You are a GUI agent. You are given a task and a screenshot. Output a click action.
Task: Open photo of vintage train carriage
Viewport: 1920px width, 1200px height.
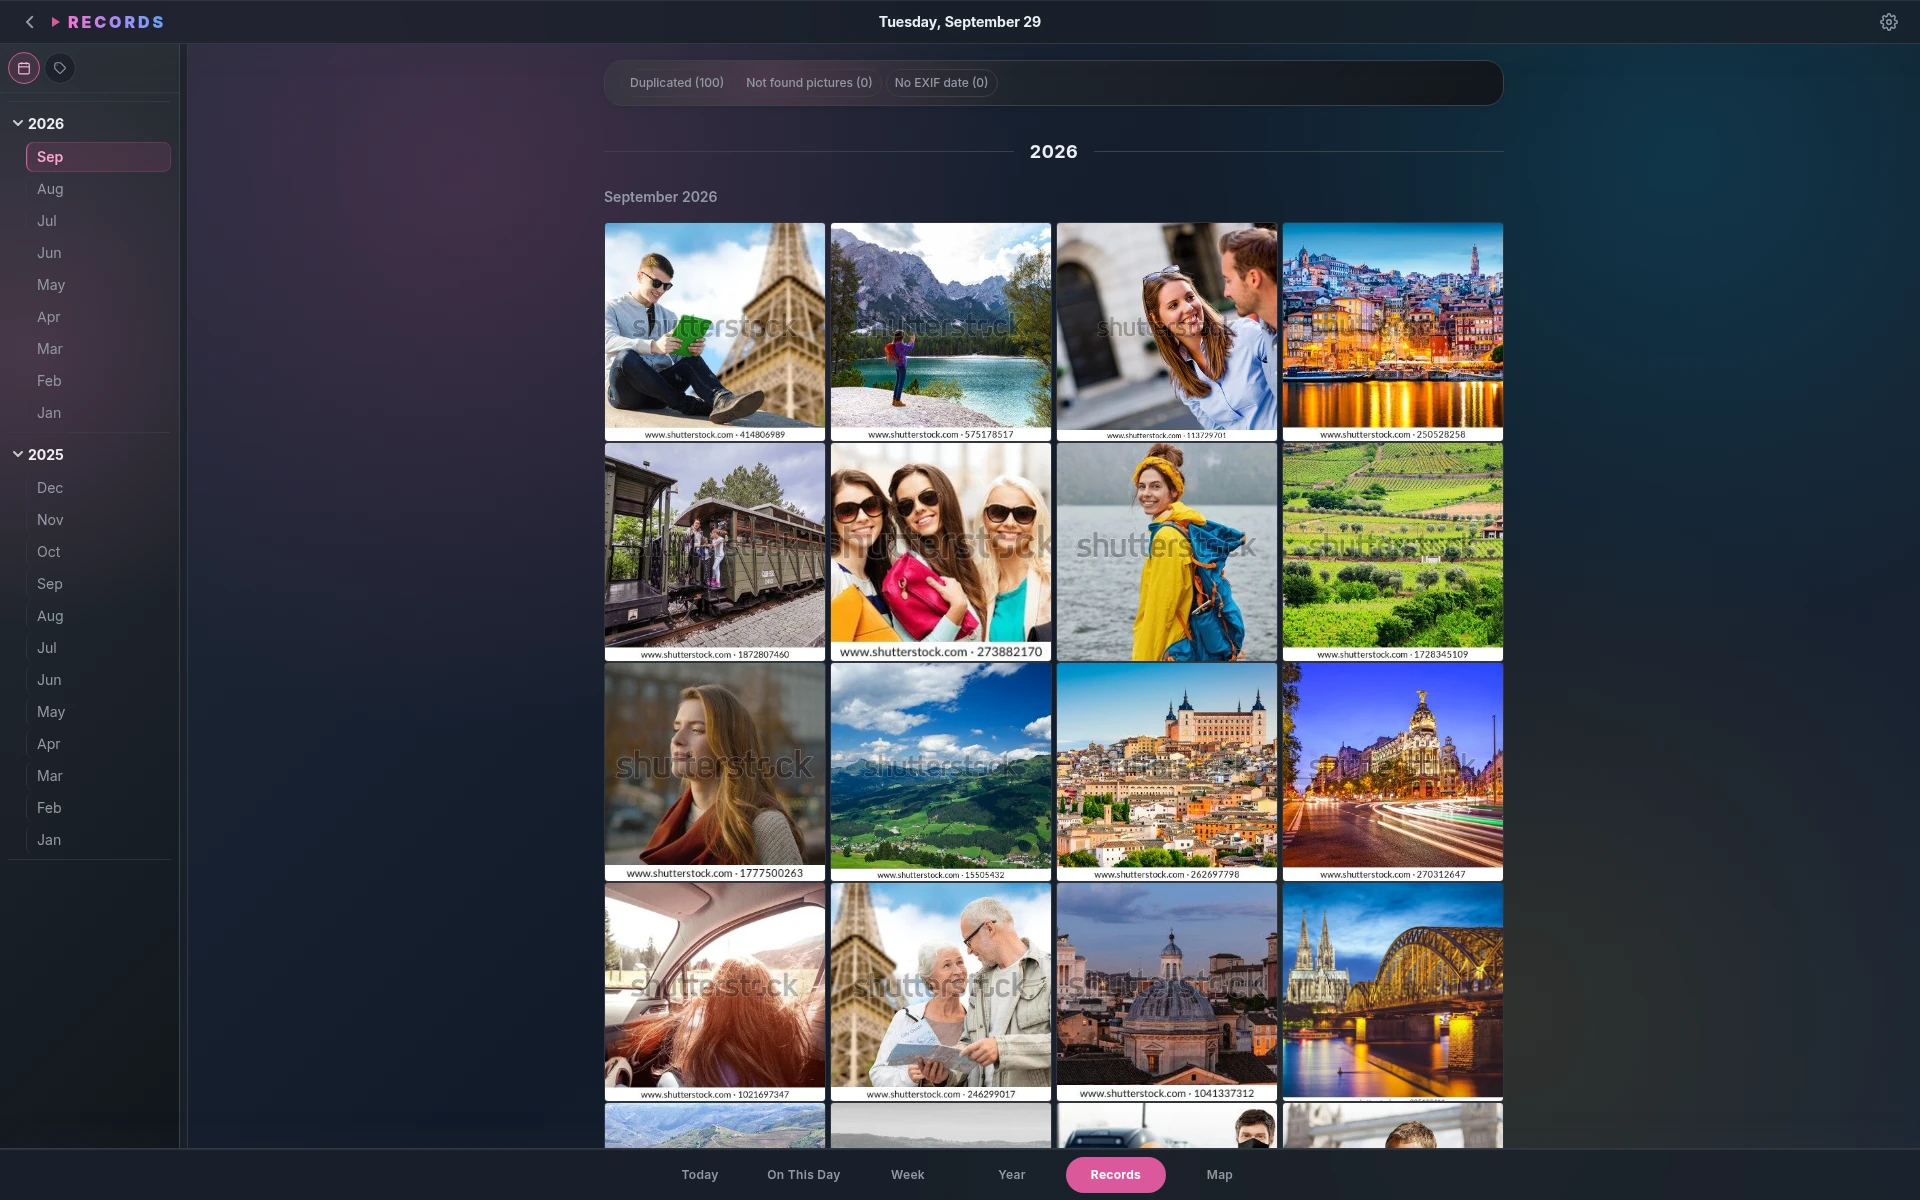(x=715, y=552)
